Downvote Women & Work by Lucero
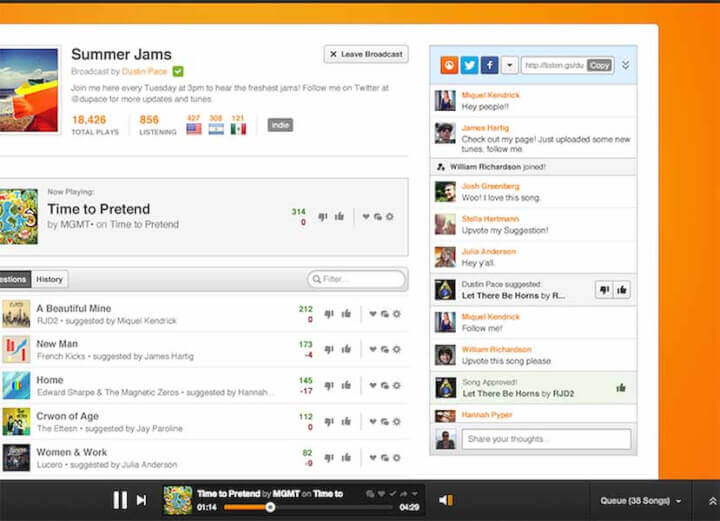720x521 pixels. [x=329, y=458]
